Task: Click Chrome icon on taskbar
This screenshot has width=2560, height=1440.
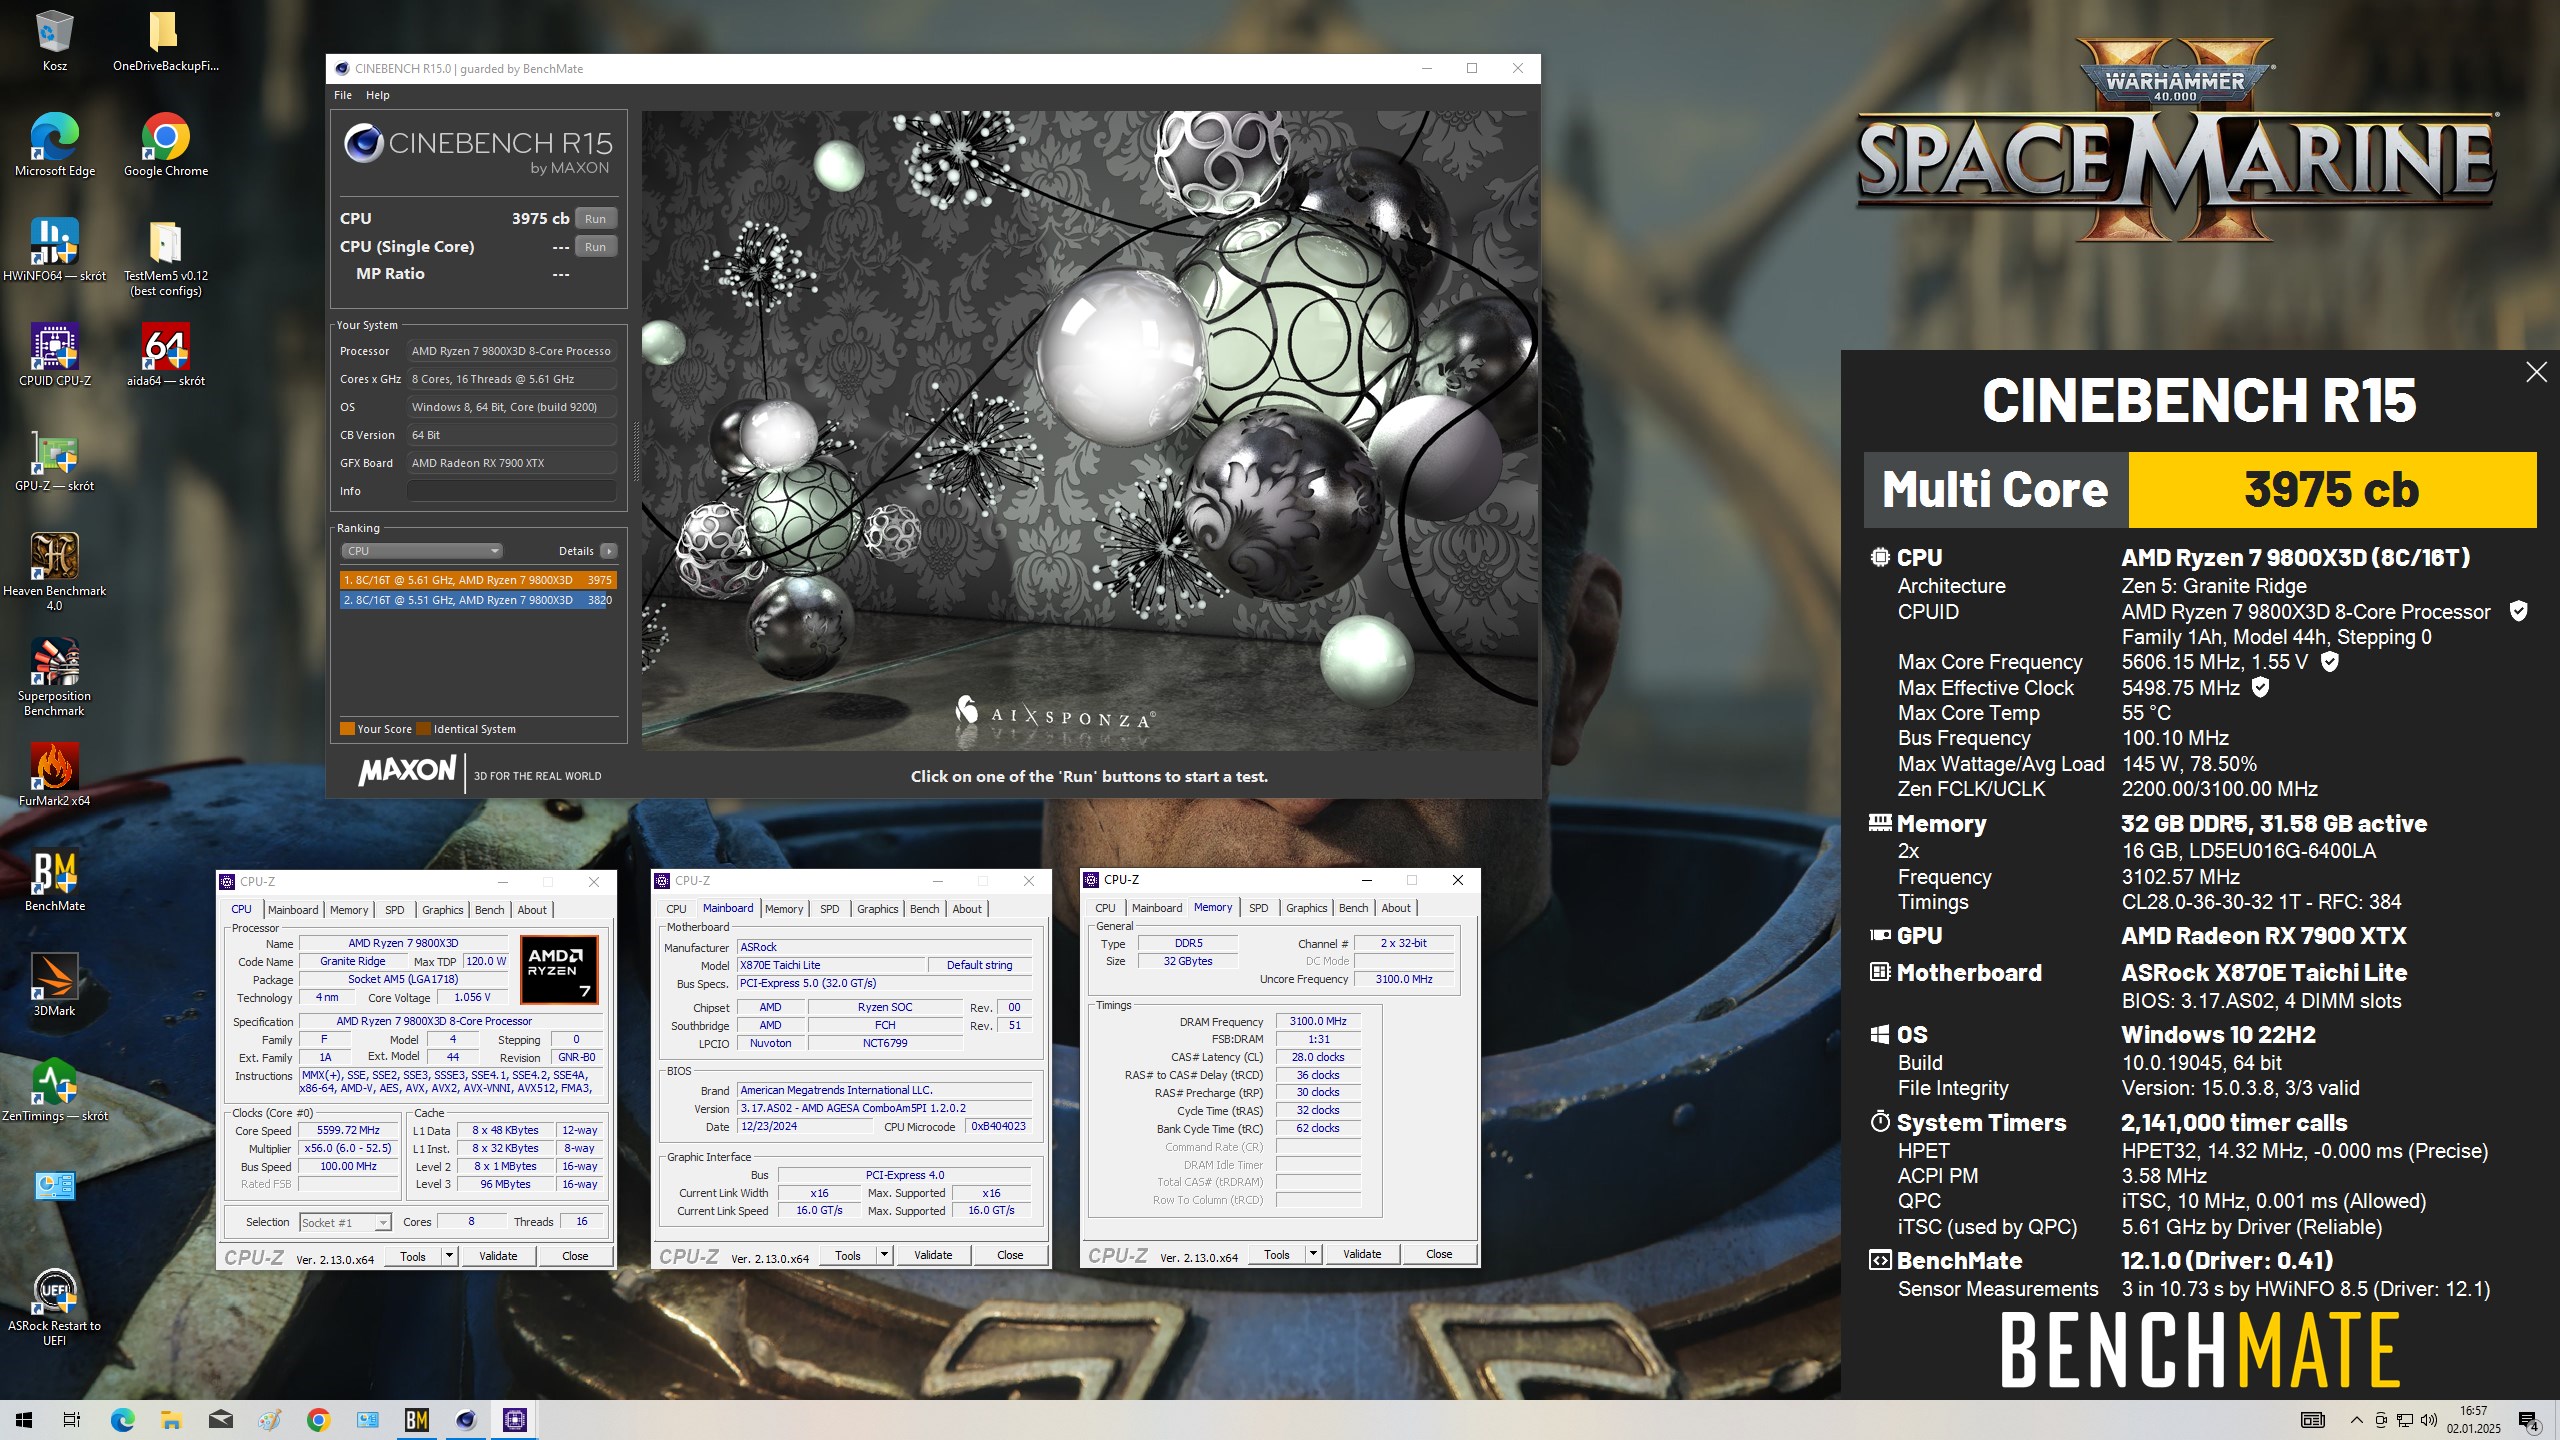Action: tap(318, 1420)
